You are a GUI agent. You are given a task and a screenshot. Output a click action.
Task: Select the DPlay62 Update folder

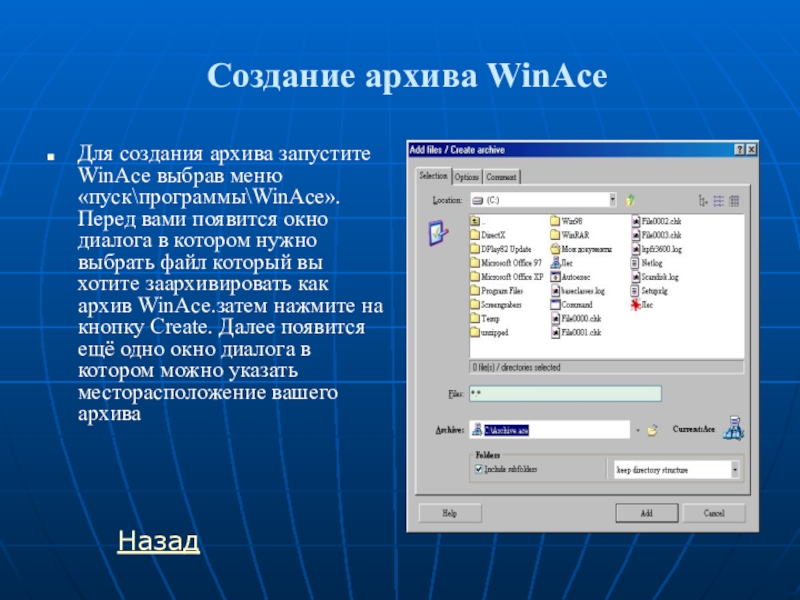(501, 249)
